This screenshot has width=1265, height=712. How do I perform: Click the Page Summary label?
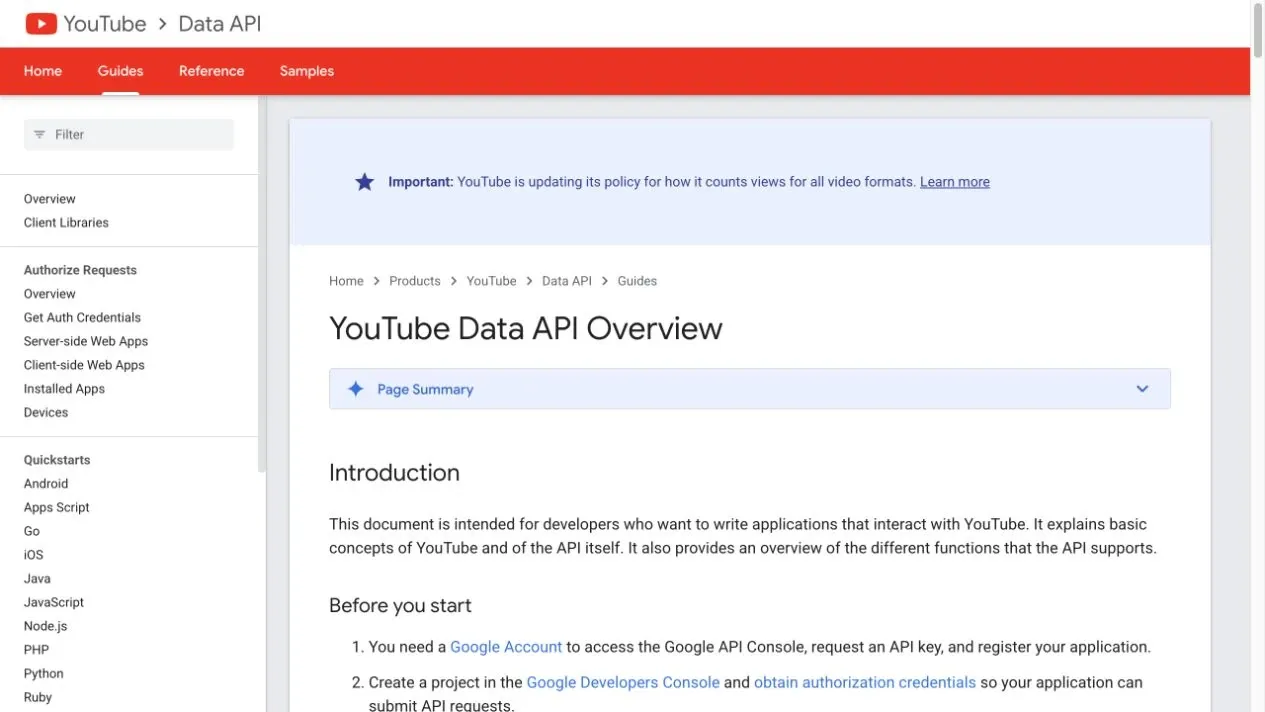(x=425, y=389)
